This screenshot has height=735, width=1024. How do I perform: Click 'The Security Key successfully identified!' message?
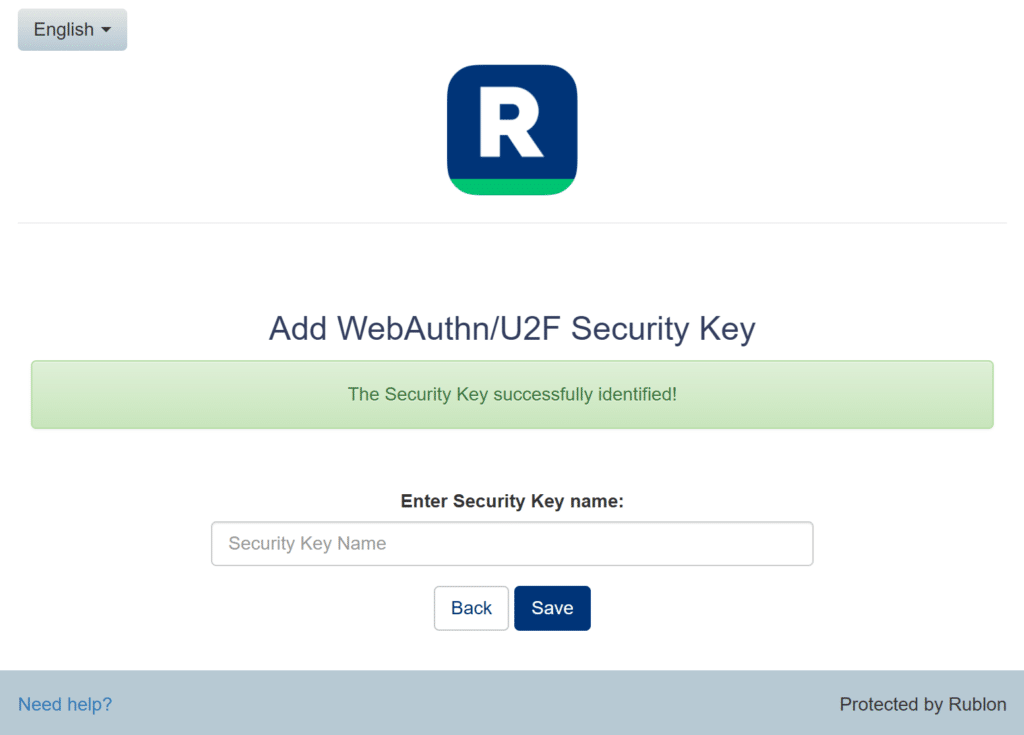[x=512, y=394]
